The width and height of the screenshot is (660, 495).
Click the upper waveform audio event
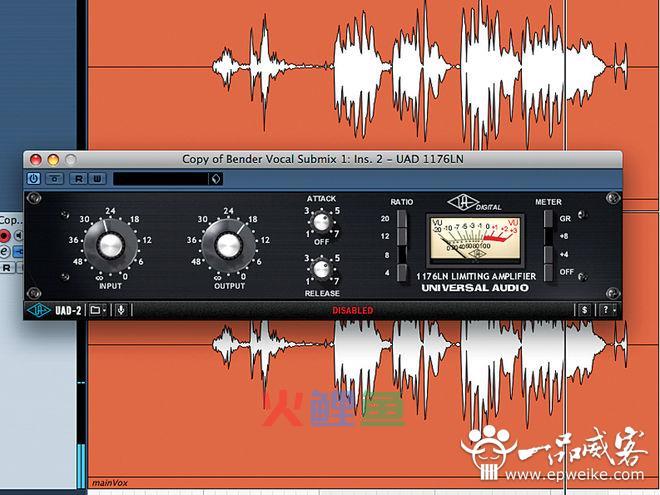click(x=373, y=75)
